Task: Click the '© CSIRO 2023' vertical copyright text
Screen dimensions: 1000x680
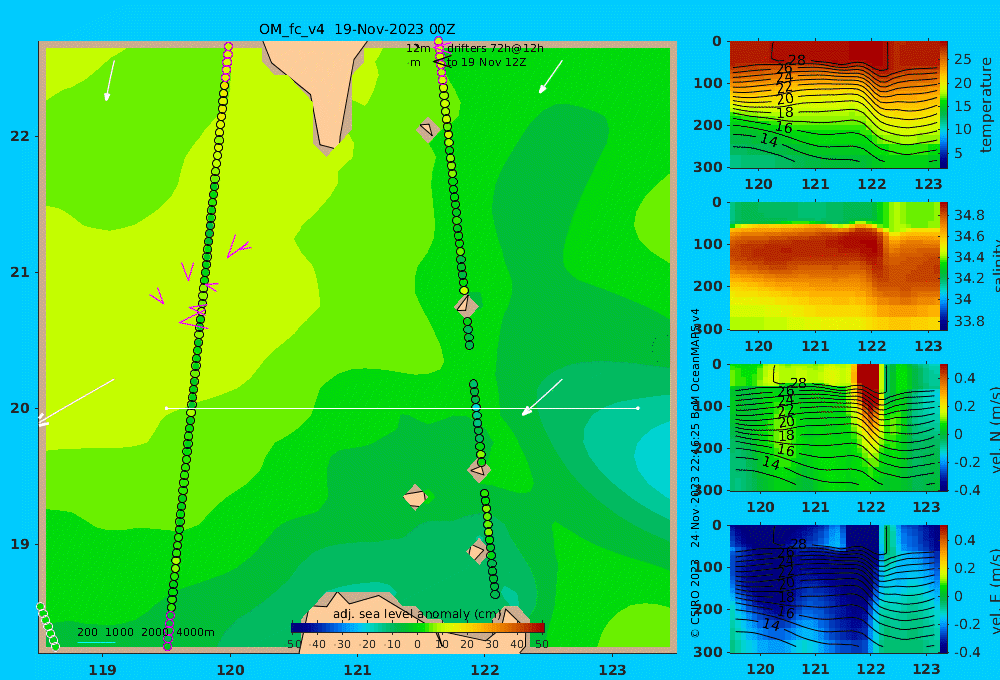Action: pyautogui.click(x=696, y=598)
